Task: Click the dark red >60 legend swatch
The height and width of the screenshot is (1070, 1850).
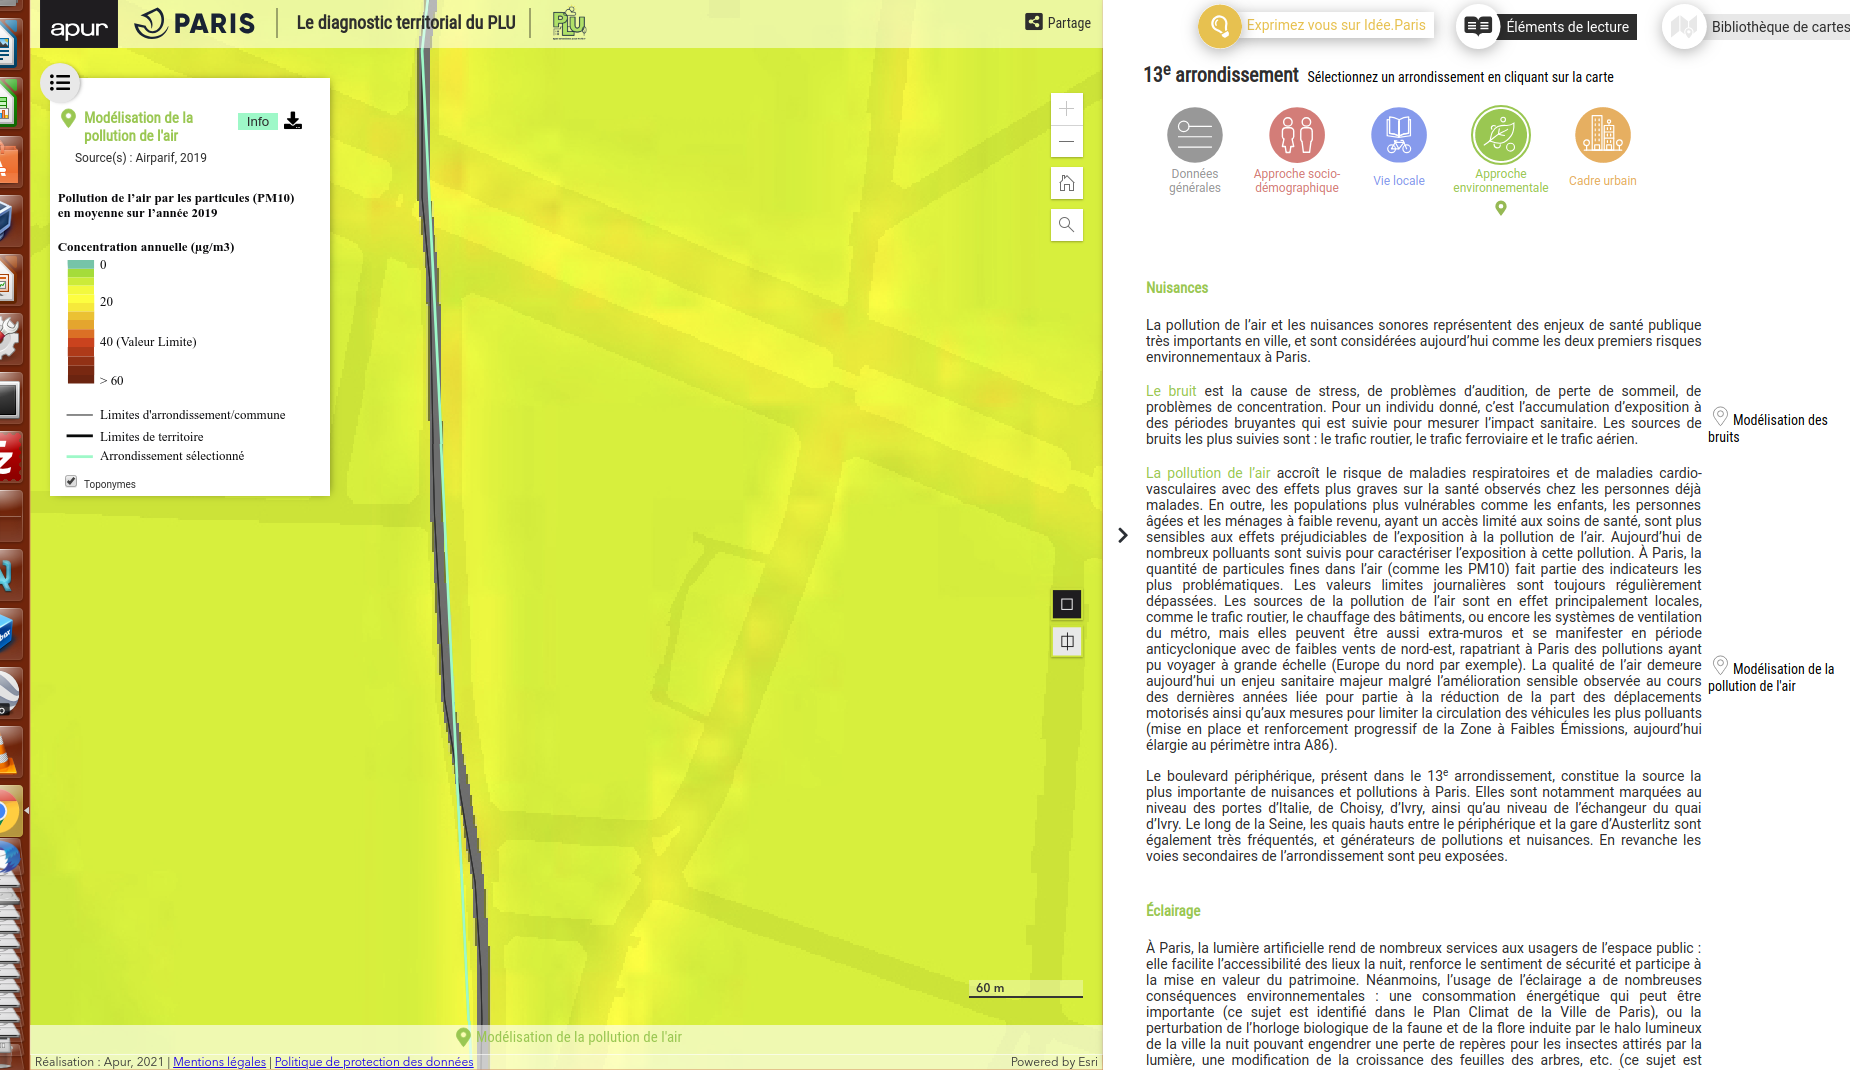Action: (x=81, y=375)
